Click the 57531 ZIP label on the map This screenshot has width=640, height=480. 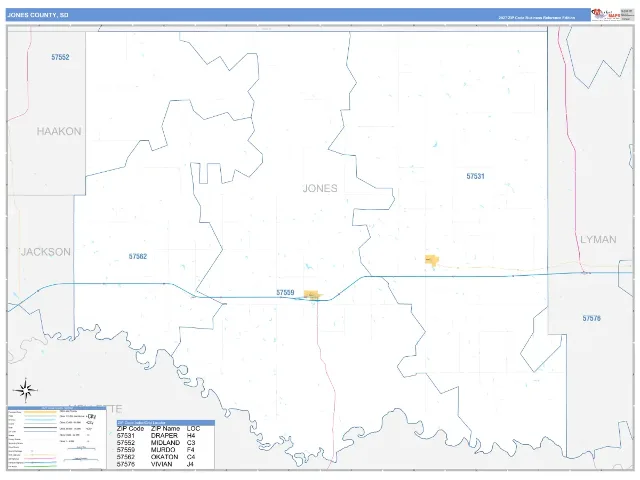pos(476,176)
